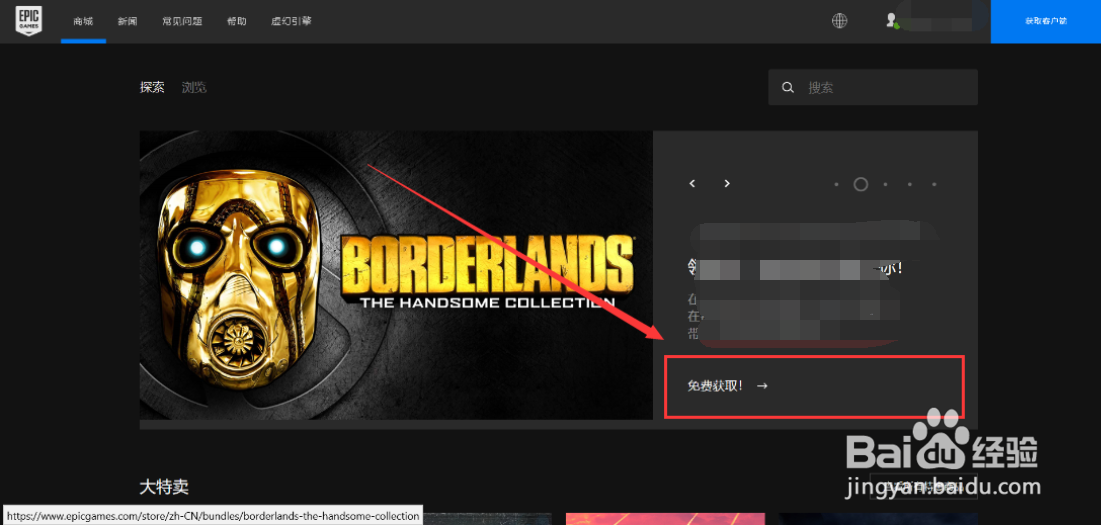Click the blue 获取客户端 button
Viewport: 1101px width, 525px height.
point(1046,21)
